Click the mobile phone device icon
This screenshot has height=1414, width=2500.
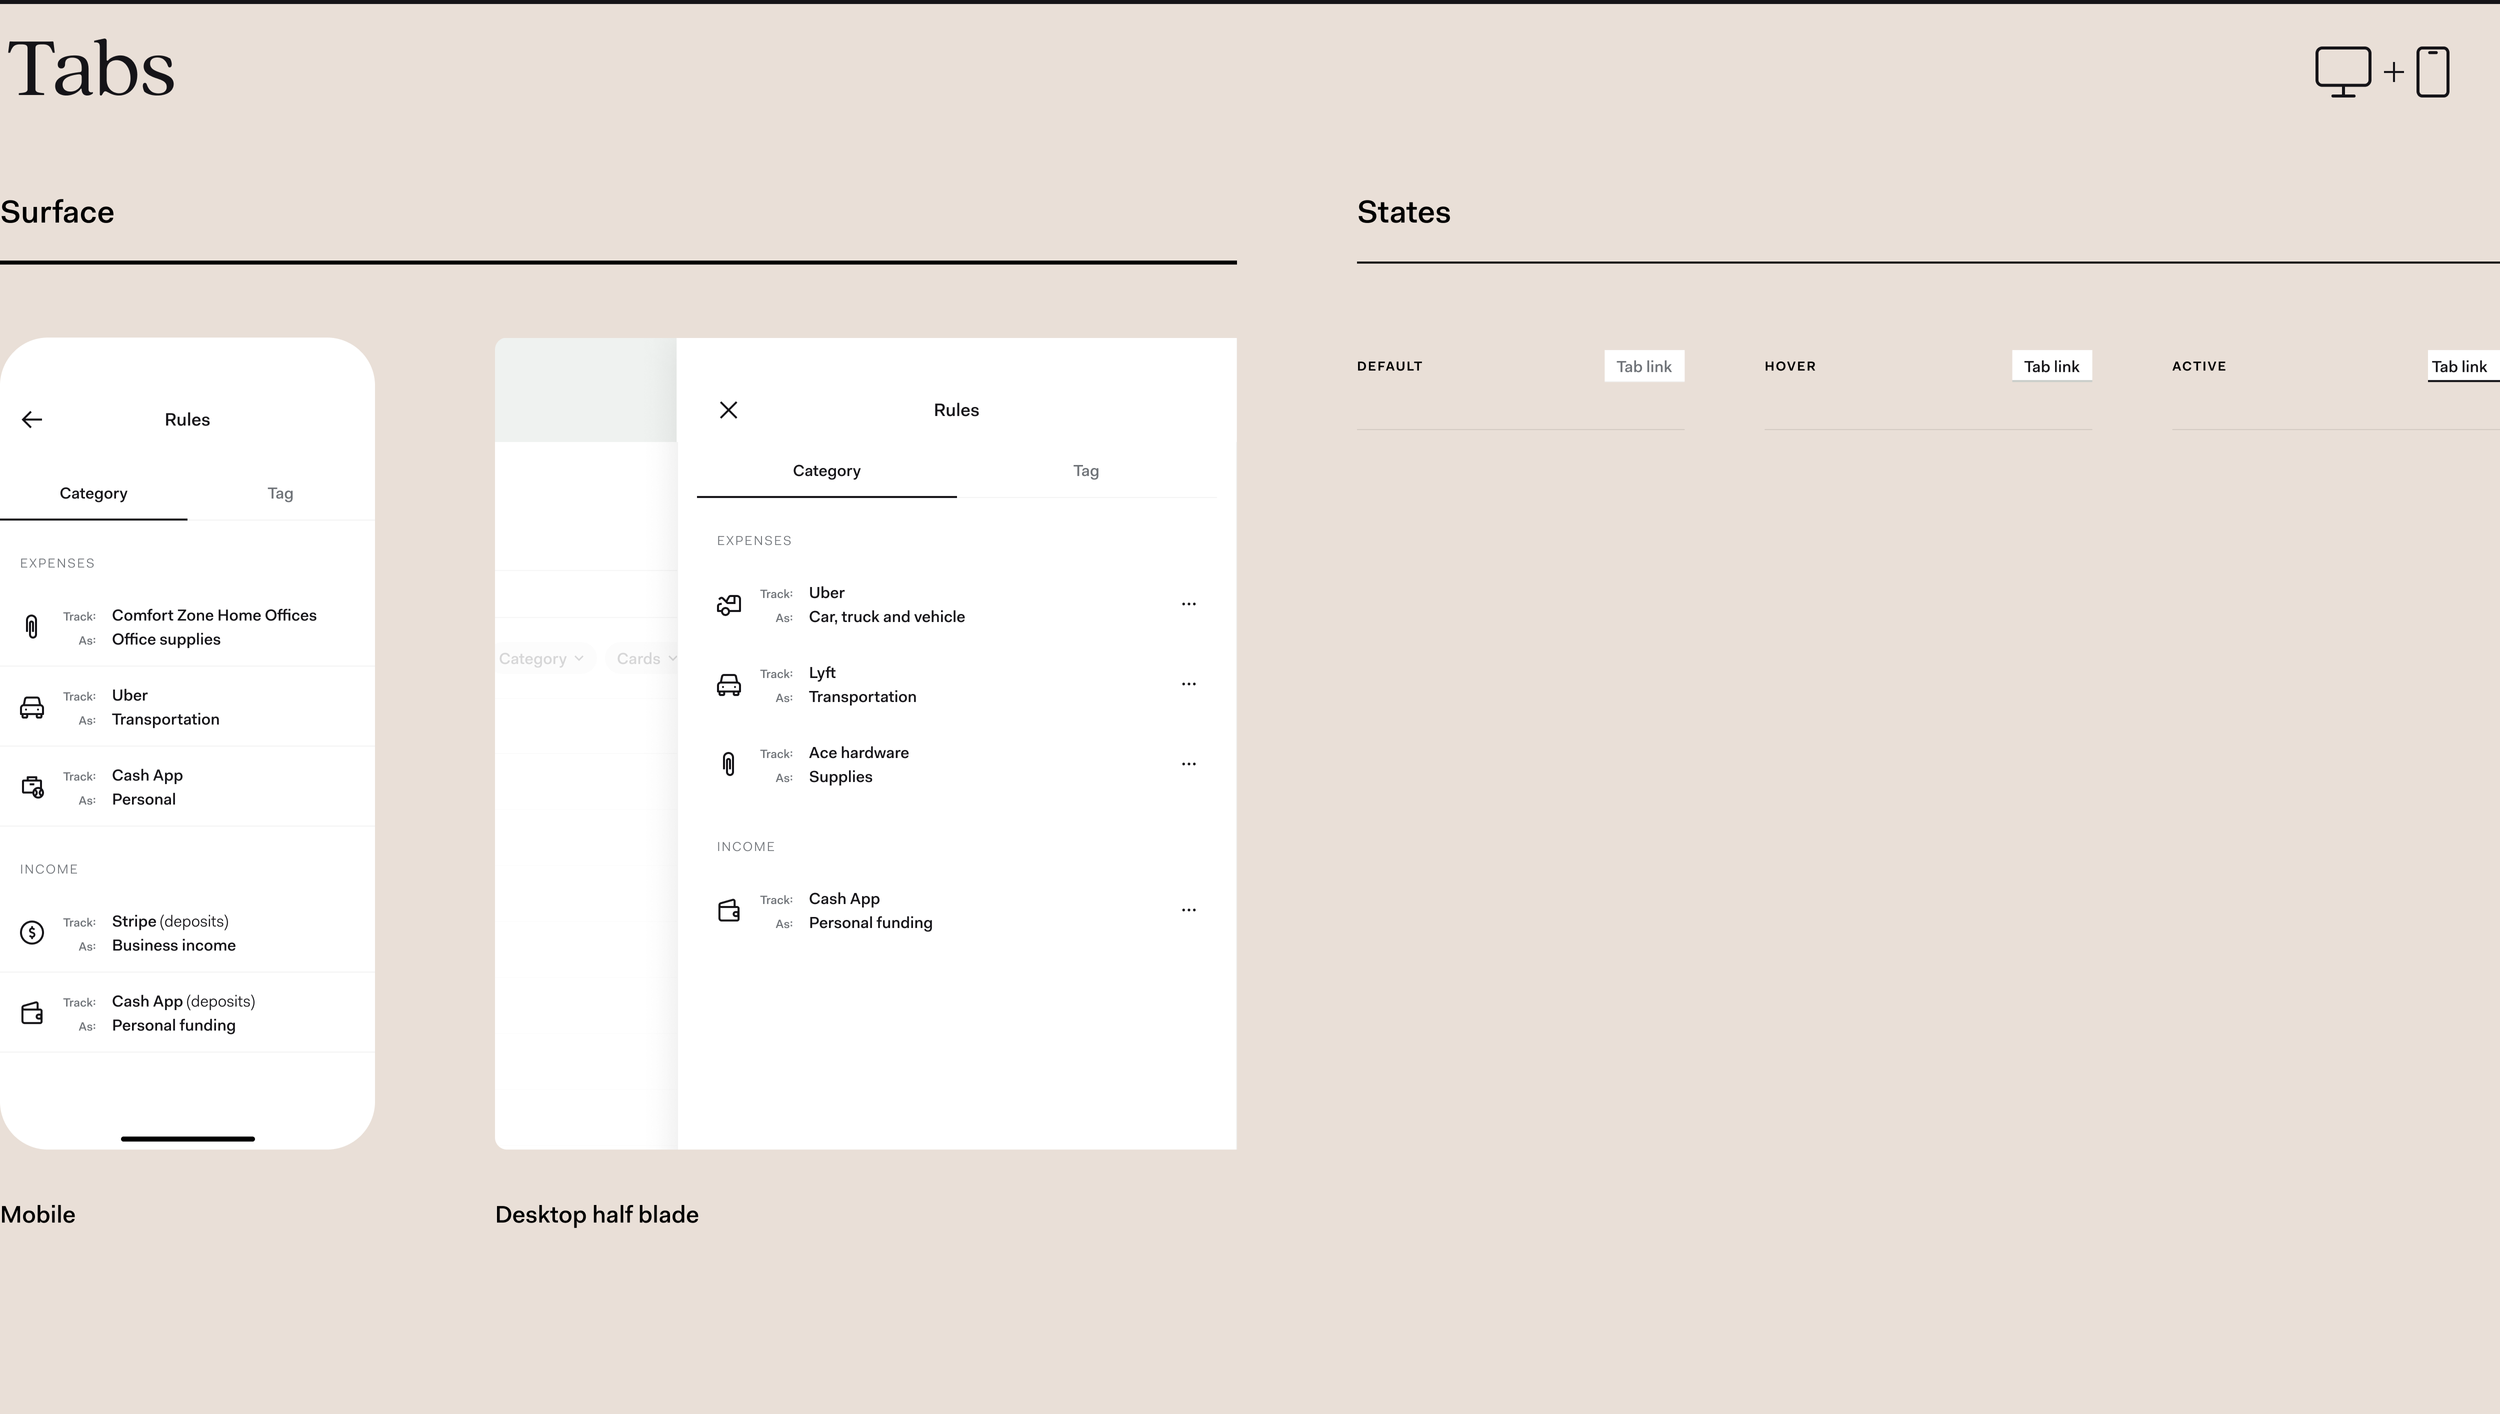click(x=2432, y=72)
